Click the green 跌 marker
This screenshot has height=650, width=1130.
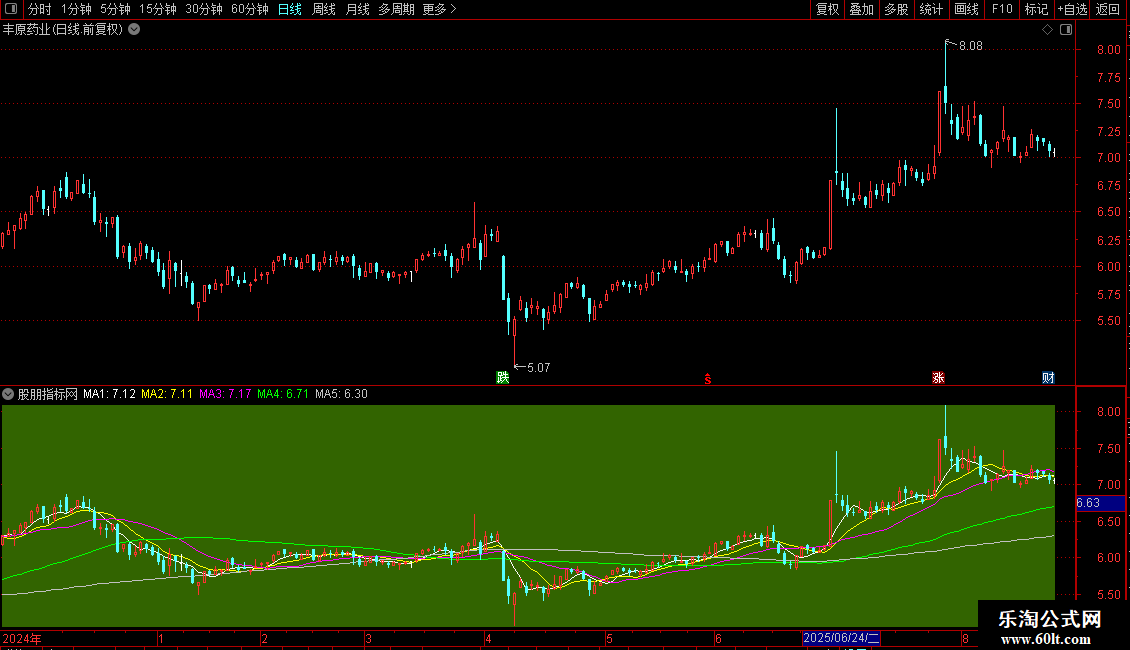503,378
